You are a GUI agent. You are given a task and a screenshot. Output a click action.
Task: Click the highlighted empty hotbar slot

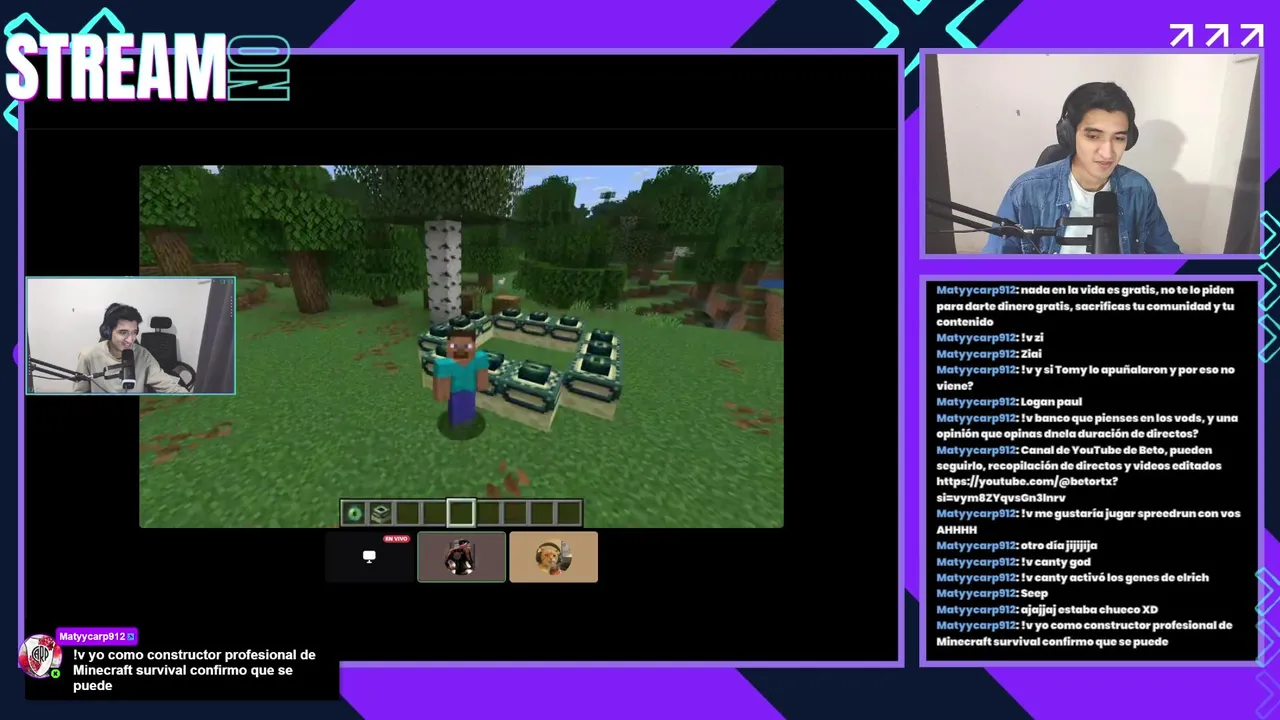pyautogui.click(x=461, y=514)
